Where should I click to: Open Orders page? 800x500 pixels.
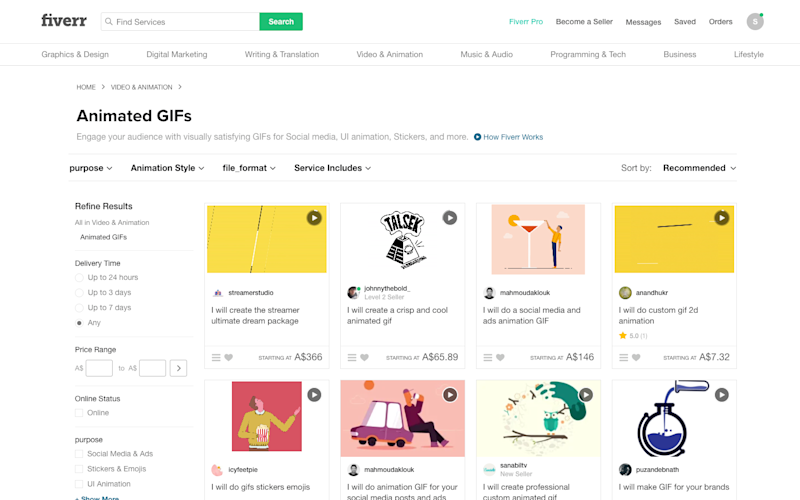pyautogui.click(x=720, y=21)
